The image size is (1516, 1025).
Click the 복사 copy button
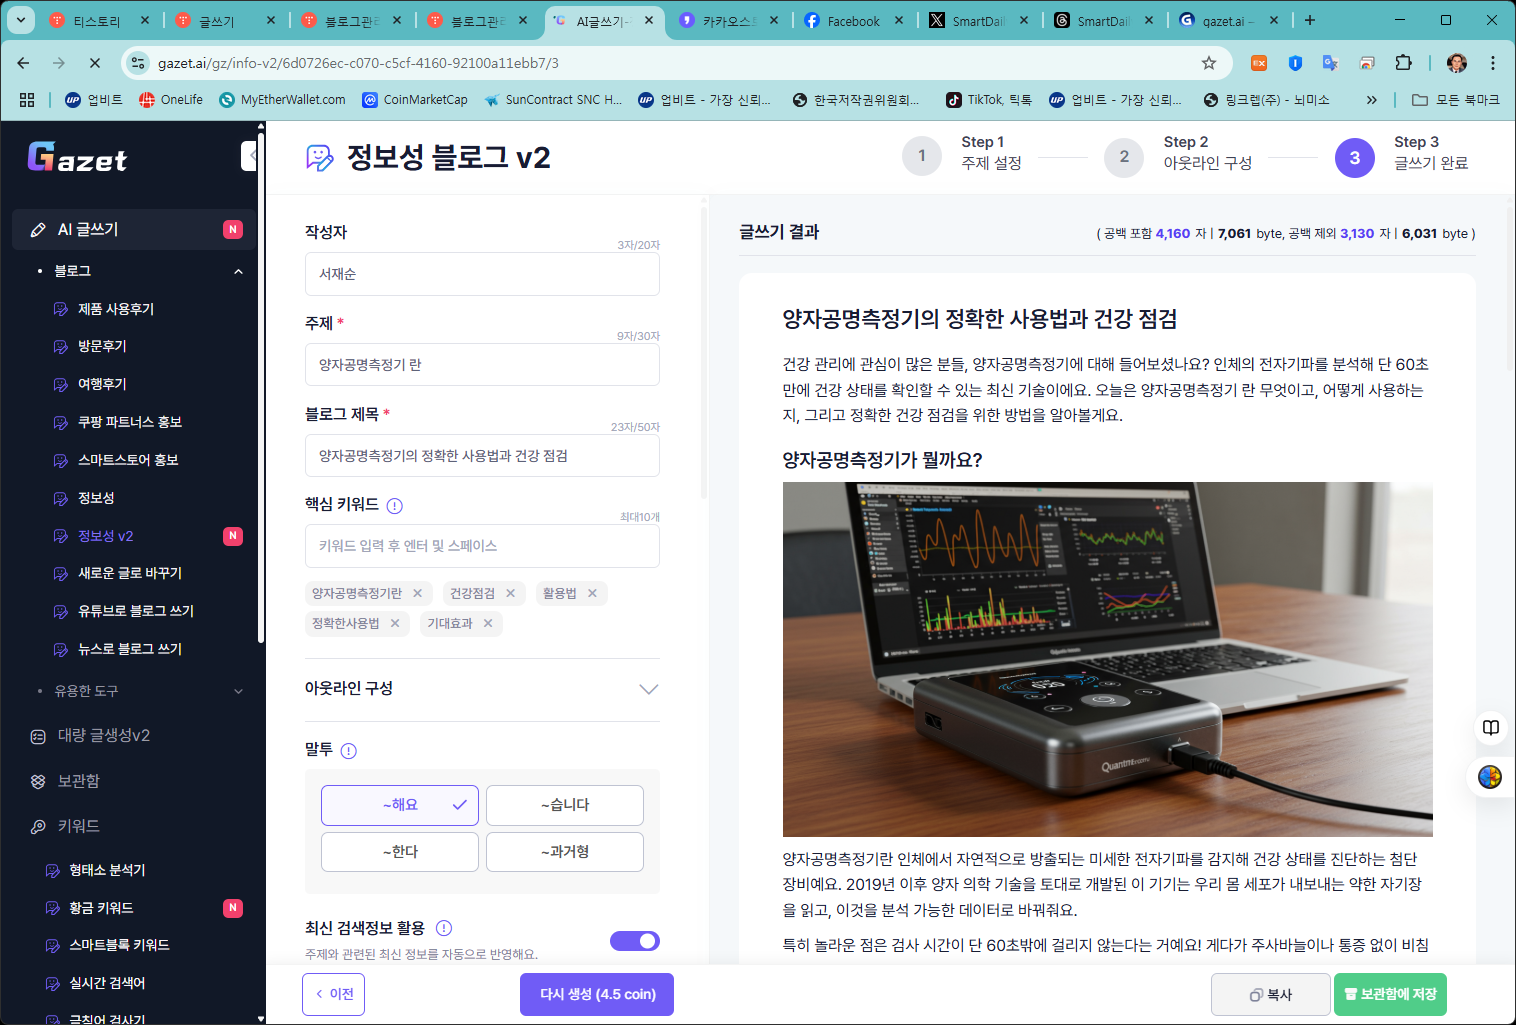pos(1271,994)
